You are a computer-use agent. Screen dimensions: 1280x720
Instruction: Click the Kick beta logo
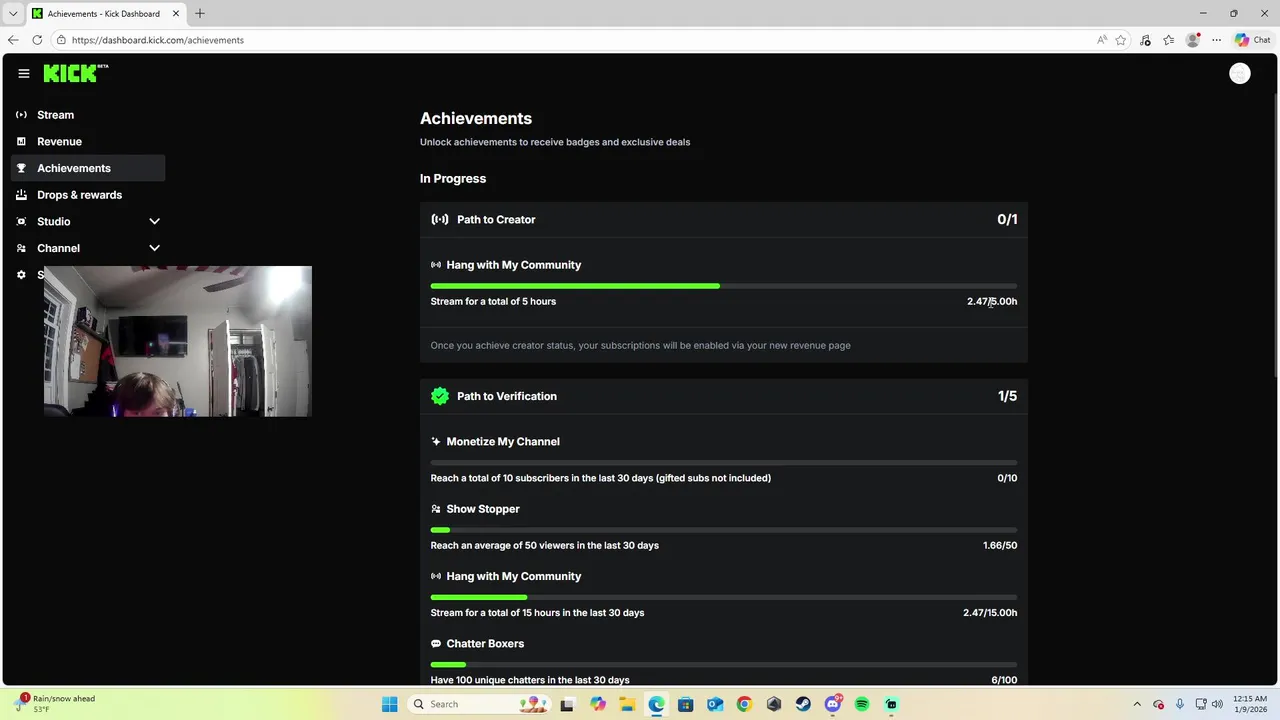[x=76, y=73]
